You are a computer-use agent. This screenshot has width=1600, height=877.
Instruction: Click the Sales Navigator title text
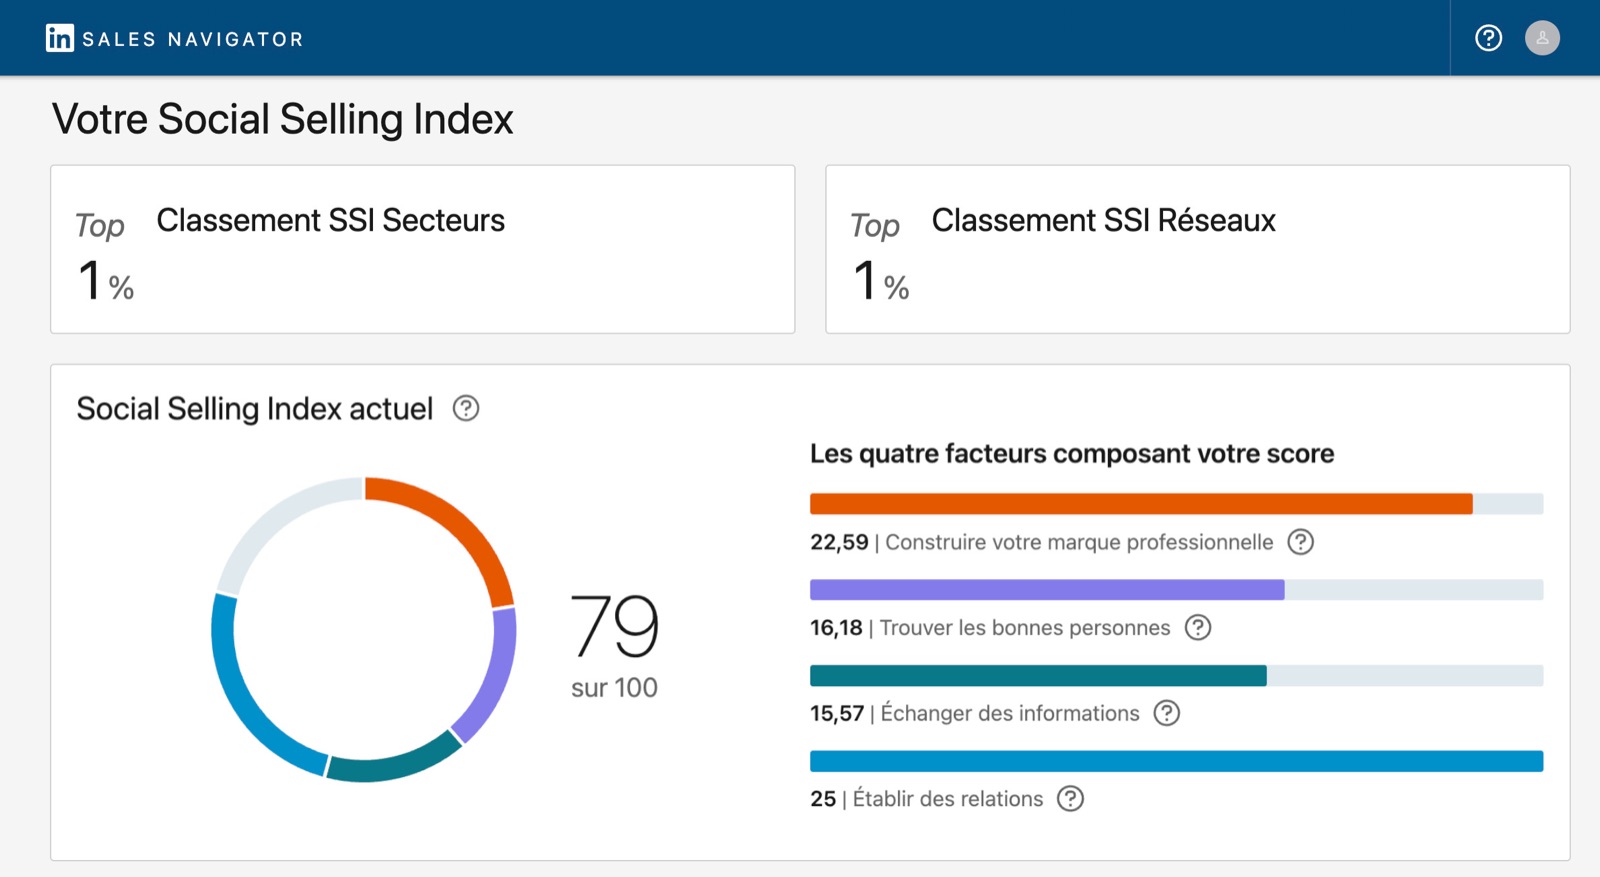click(193, 39)
